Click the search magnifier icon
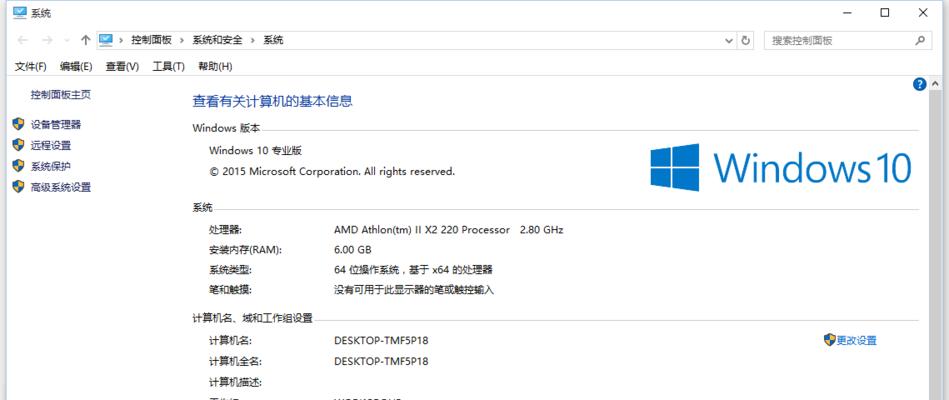This screenshot has height=400, width=949. (x=919, y=41)
